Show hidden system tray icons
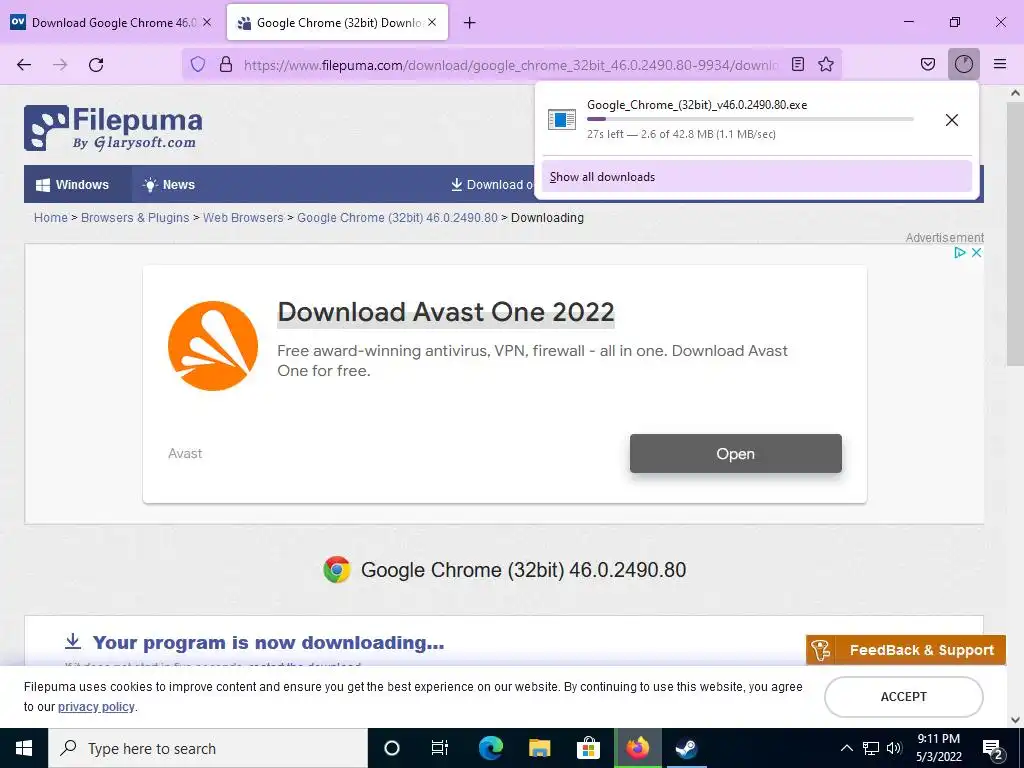 (x=846, y=748)
